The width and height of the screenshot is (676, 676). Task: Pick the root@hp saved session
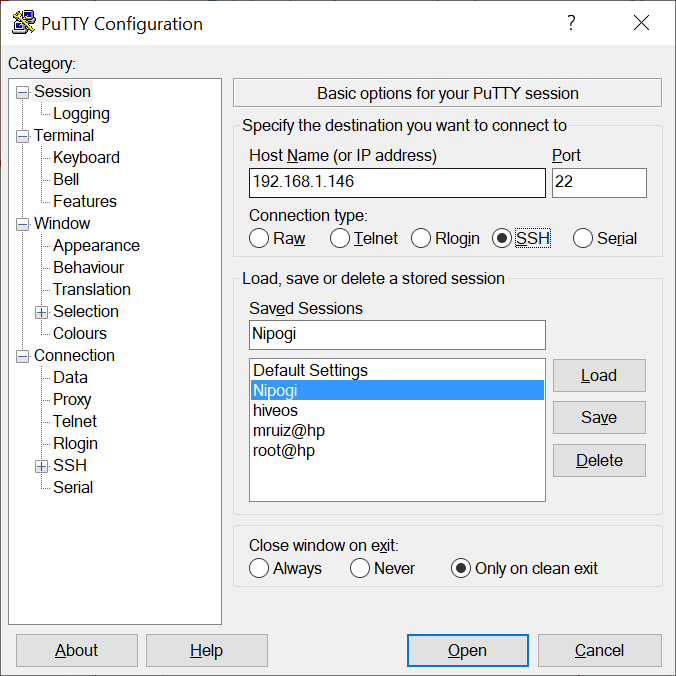coord(284,451)
